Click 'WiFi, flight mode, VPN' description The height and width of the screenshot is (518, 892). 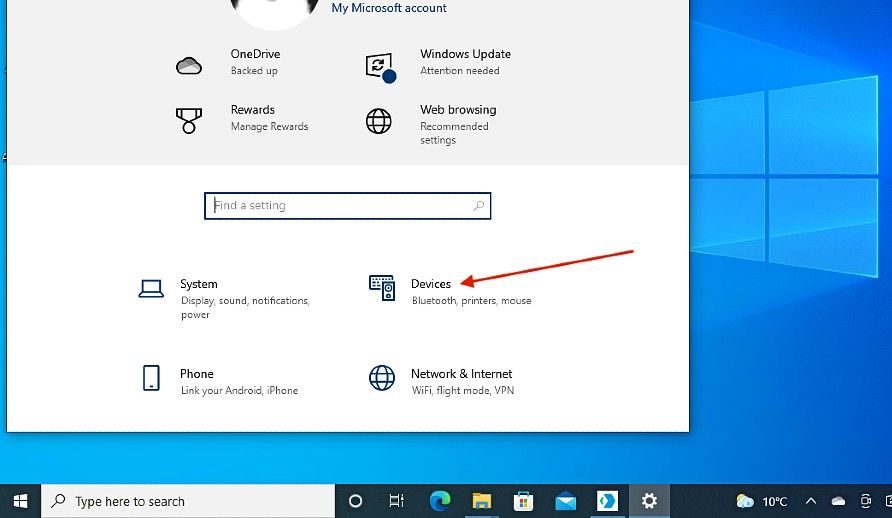(x=462, y=390)
